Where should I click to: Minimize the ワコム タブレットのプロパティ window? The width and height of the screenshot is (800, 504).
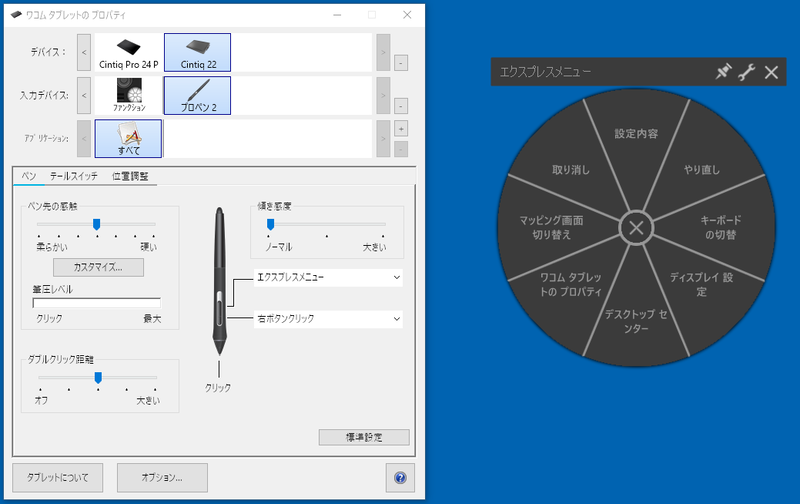pos(337,15)
